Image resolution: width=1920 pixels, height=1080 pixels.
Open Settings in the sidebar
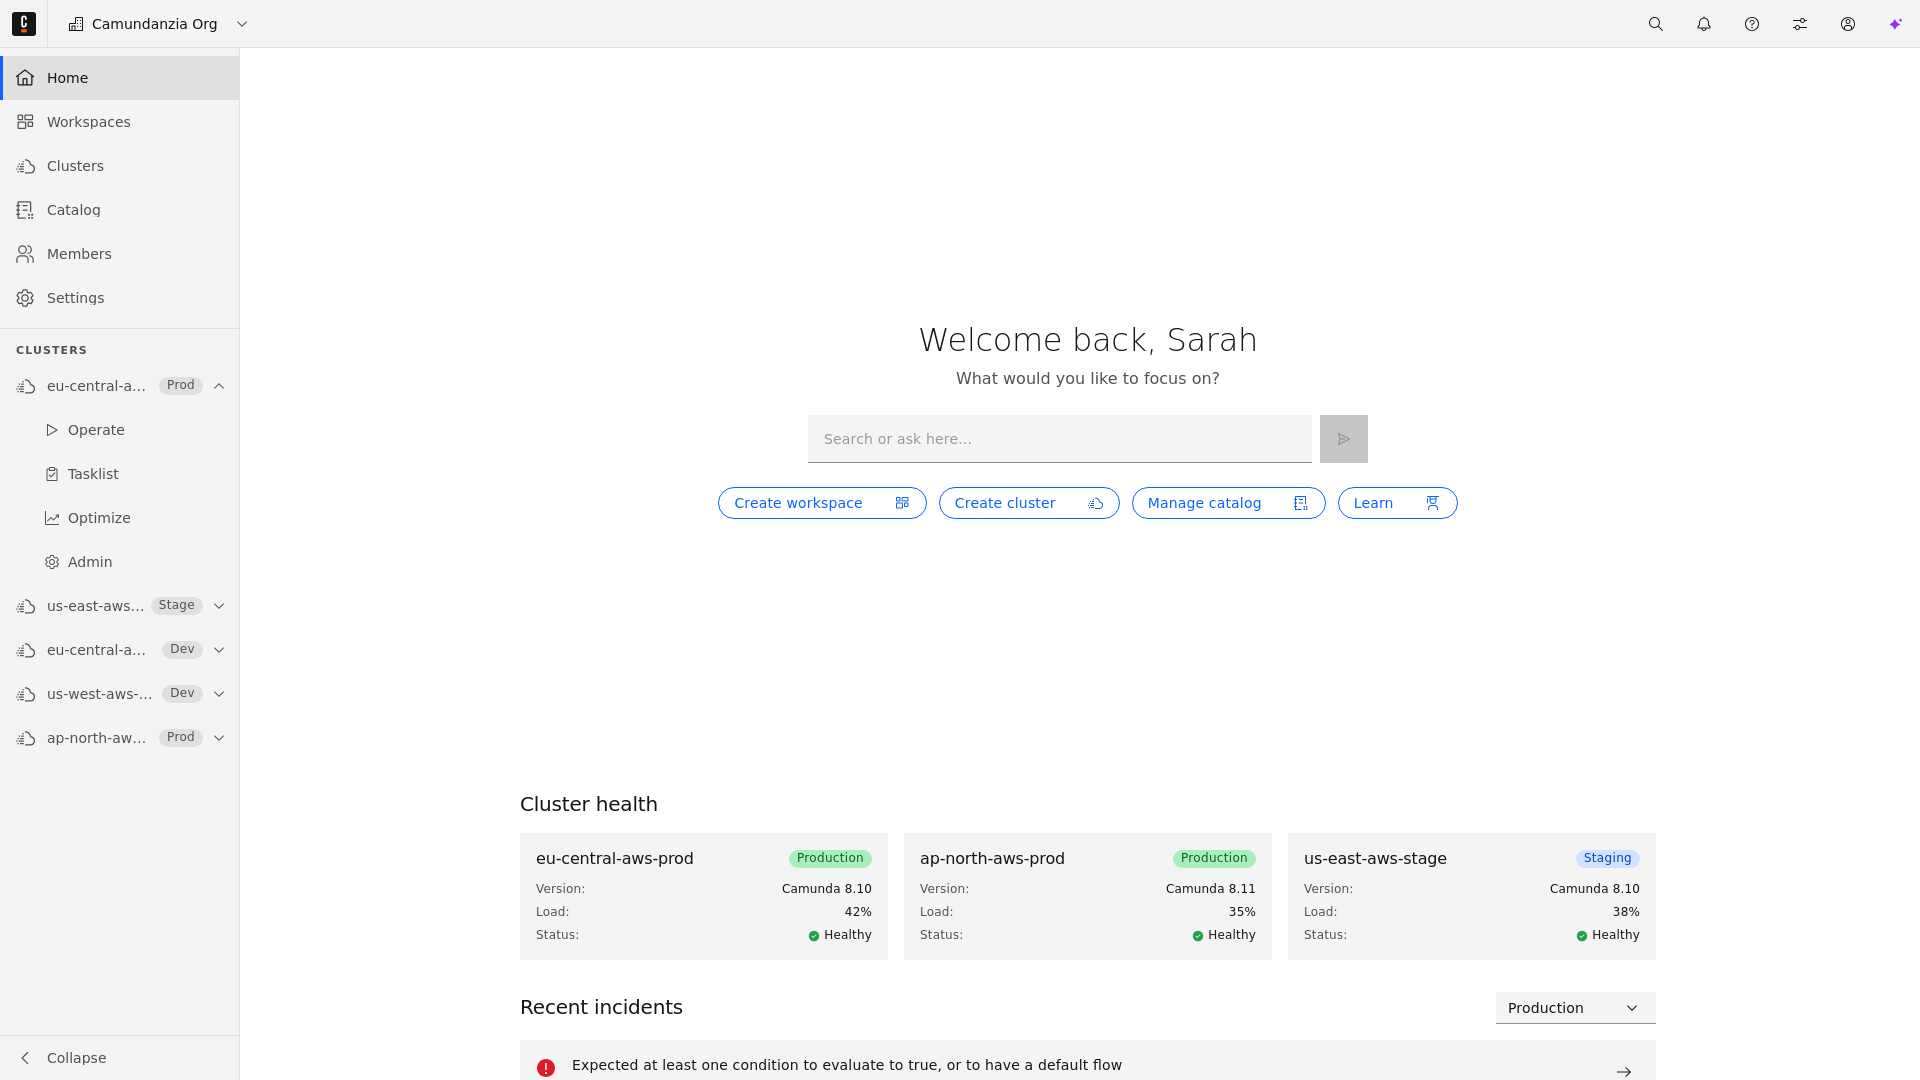120,298
